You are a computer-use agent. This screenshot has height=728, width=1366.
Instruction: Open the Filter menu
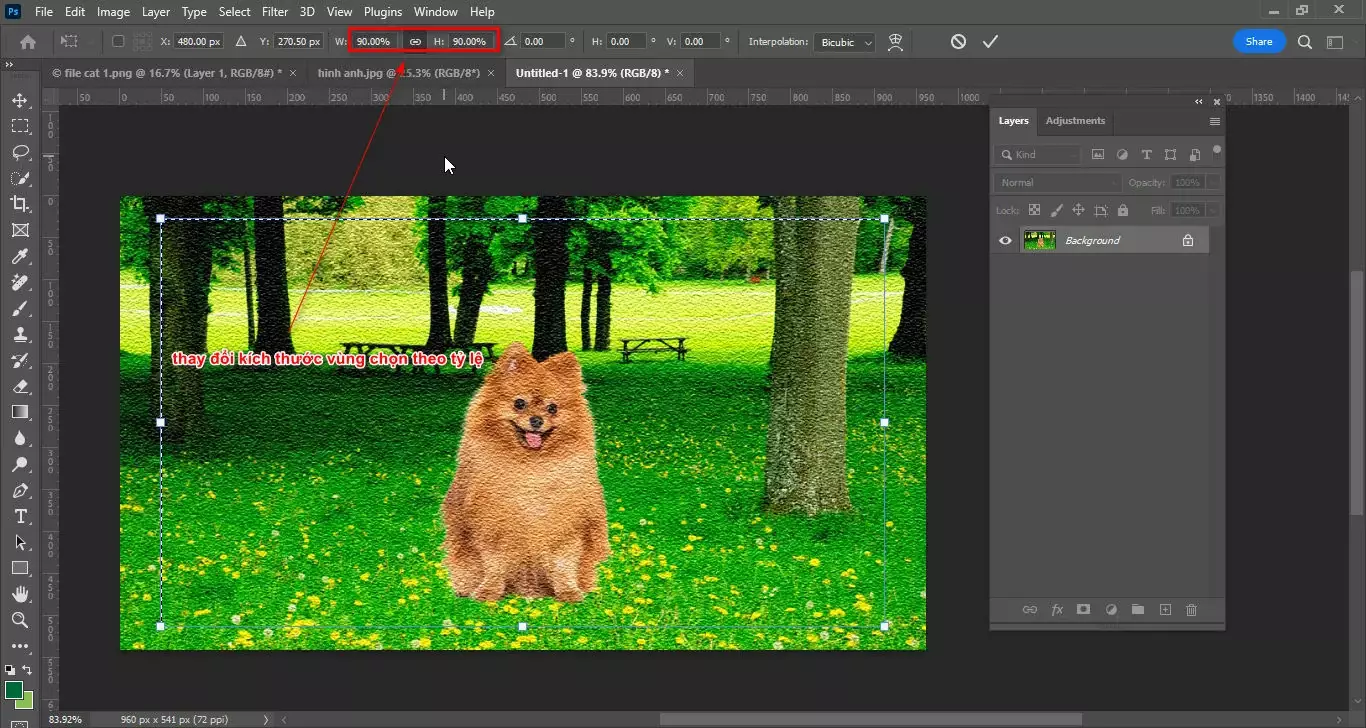click(275, 11)
